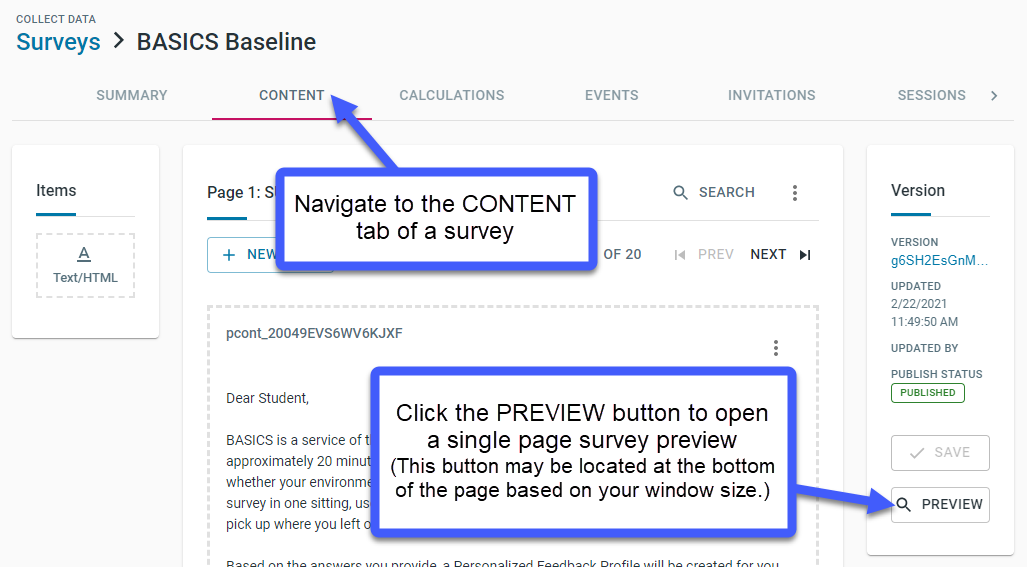Switch to the SESSIONS tab
Image resolution: width=1027 pixels, height=567 pixels.
[x=931, y=96]
